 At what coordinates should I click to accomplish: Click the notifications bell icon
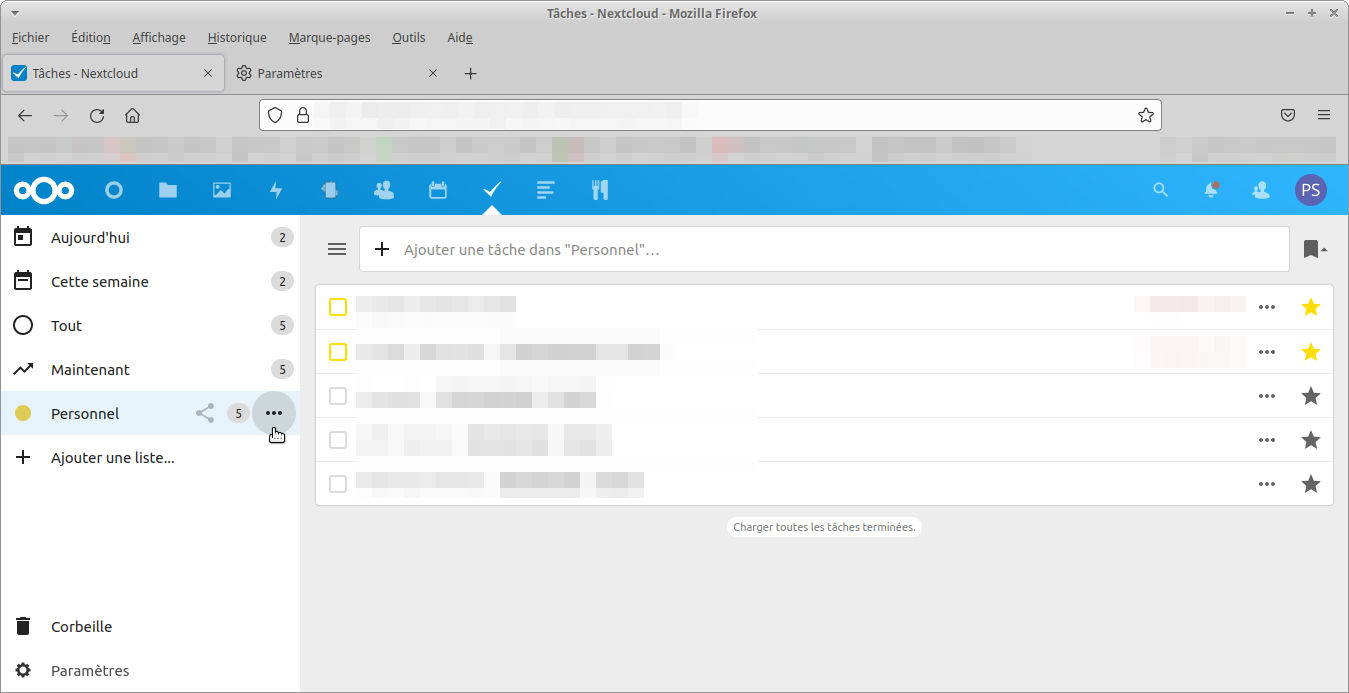1211,190
